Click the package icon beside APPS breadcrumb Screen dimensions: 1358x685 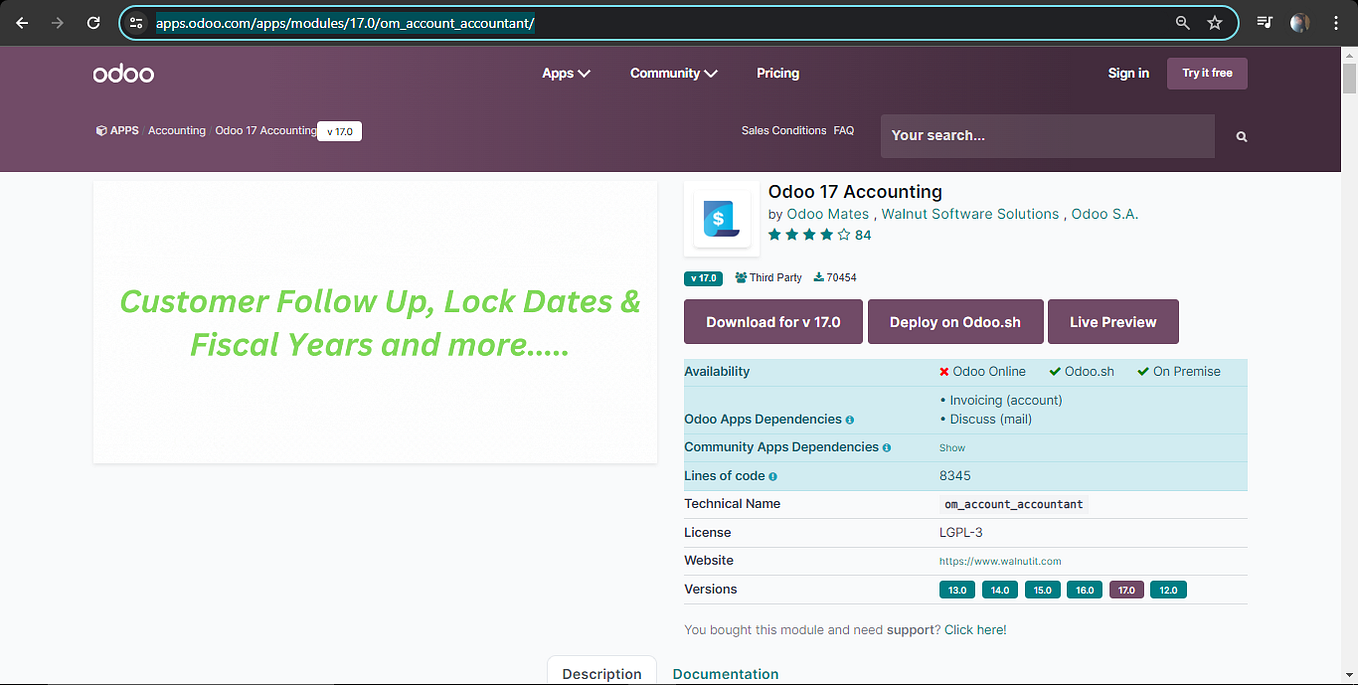100,130
